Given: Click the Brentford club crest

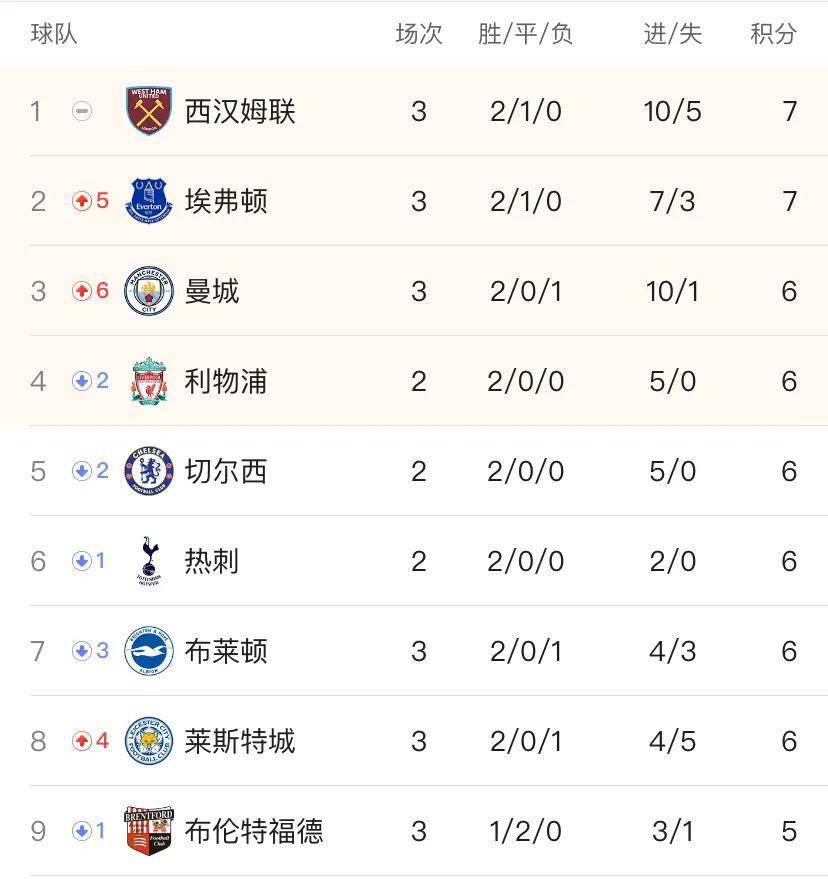Looking at the screenshot, I should coord(149,831).
